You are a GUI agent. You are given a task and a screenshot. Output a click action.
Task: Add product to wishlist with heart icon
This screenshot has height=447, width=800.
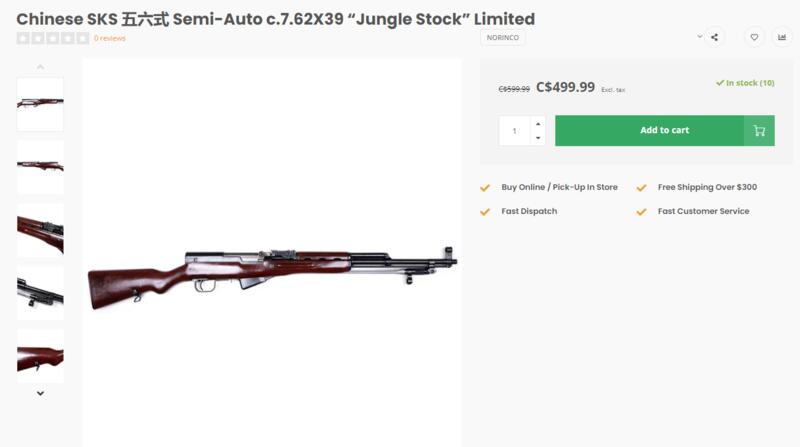[x=755, y=38]
